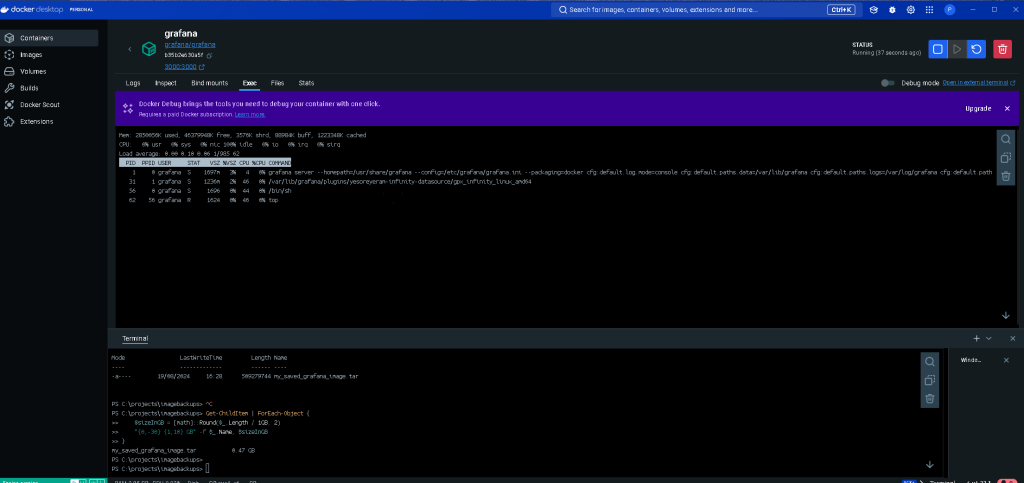
Task: Click the grafana container title
Action: pyautogui.click(x=181, y=33)
